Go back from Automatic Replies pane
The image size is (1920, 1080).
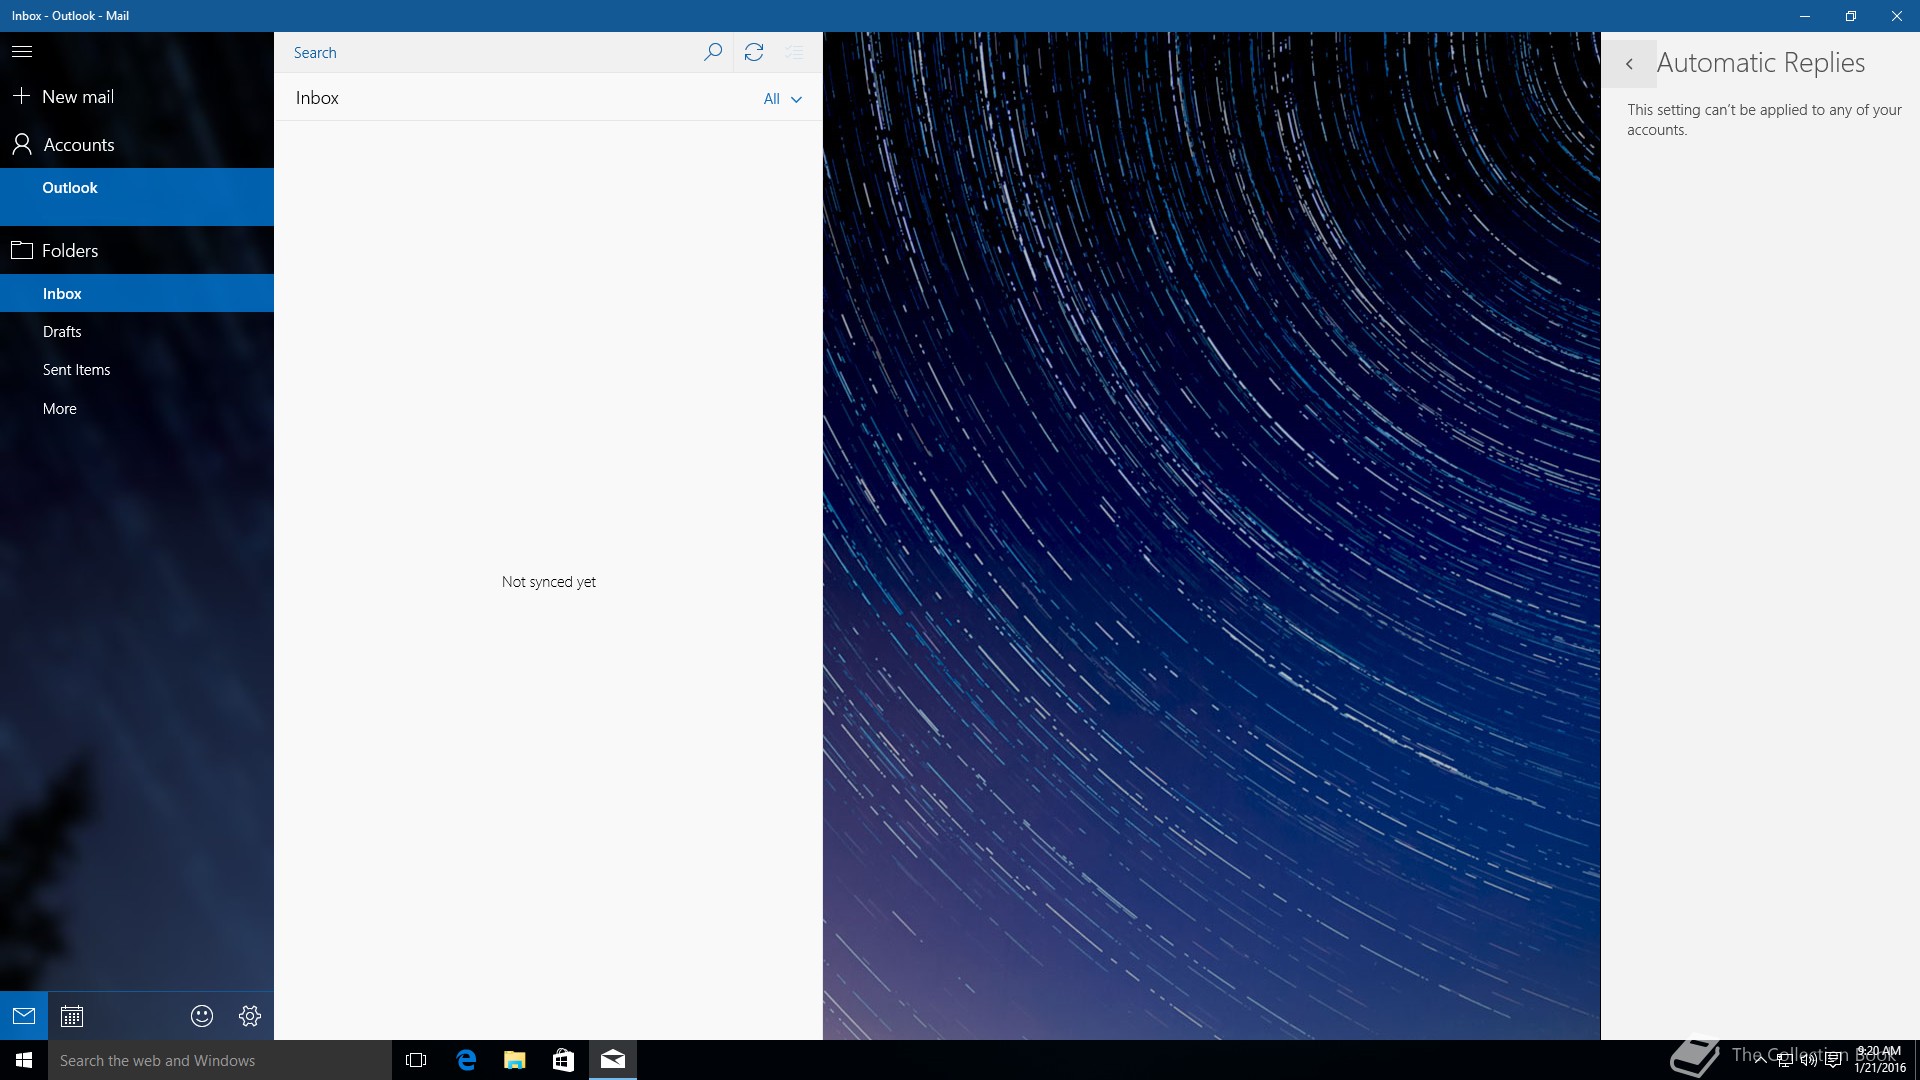(1629, 64)
